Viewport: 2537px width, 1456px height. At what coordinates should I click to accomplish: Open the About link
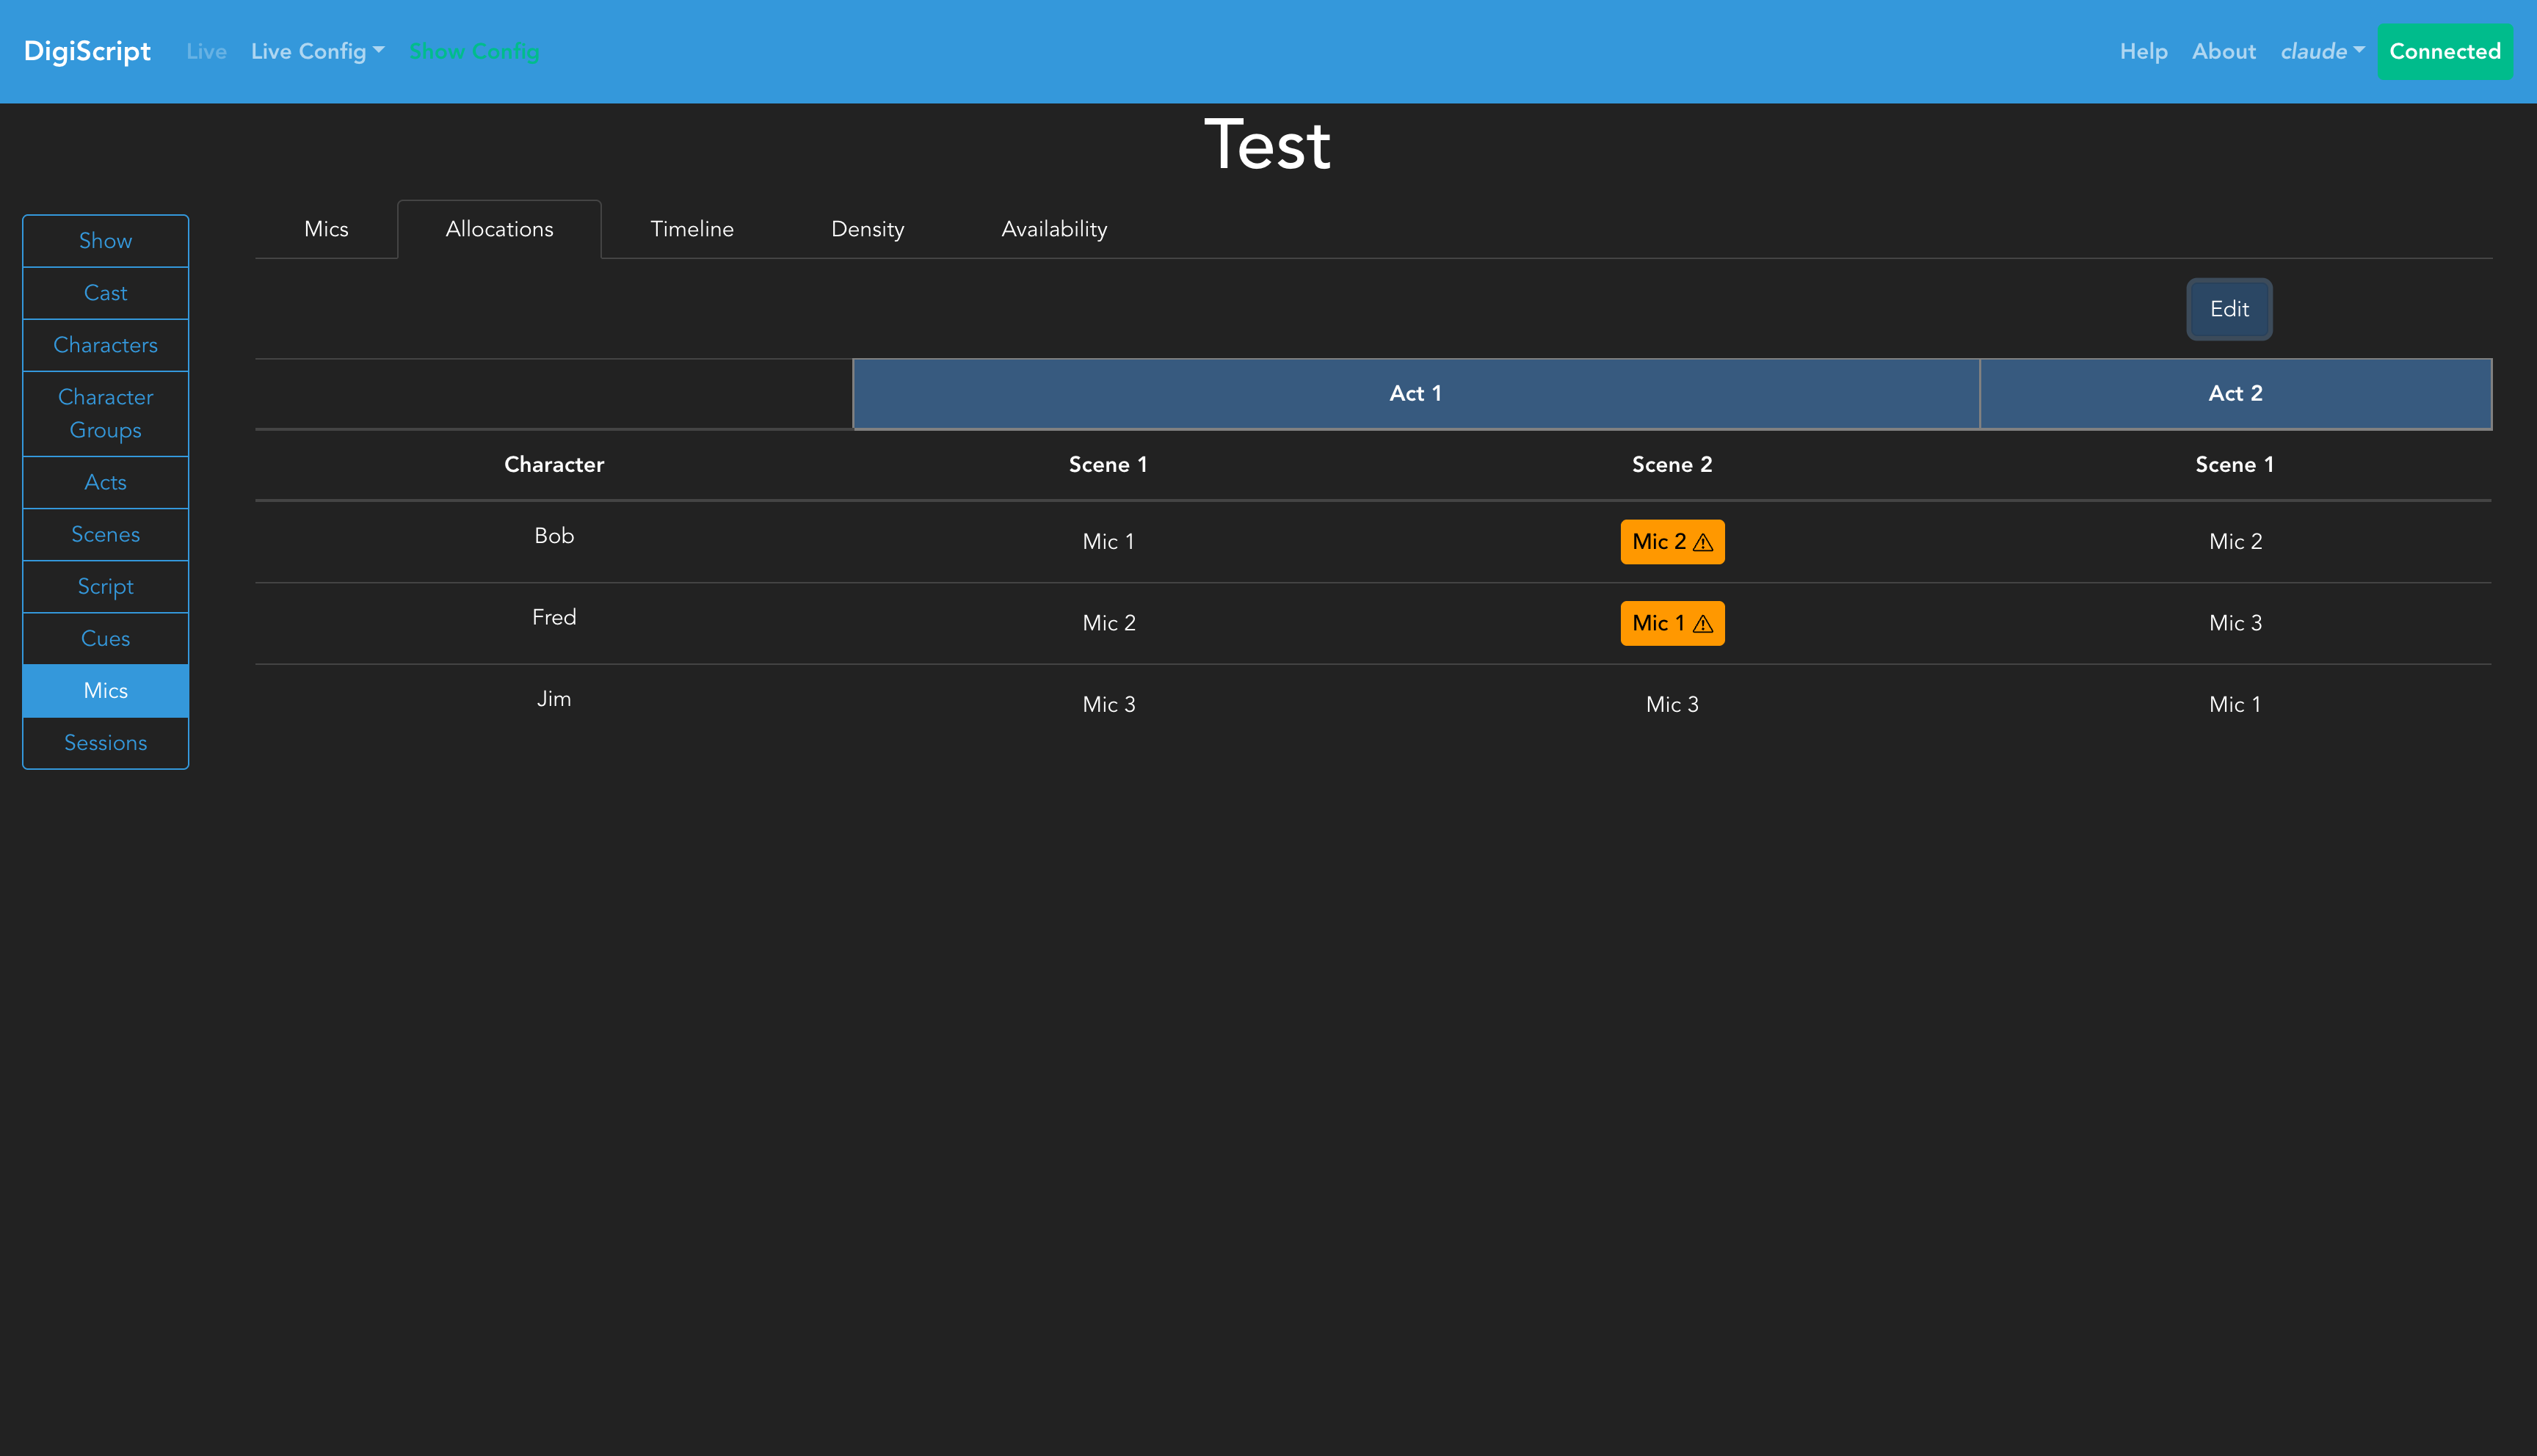click(x=2223, y=51)
